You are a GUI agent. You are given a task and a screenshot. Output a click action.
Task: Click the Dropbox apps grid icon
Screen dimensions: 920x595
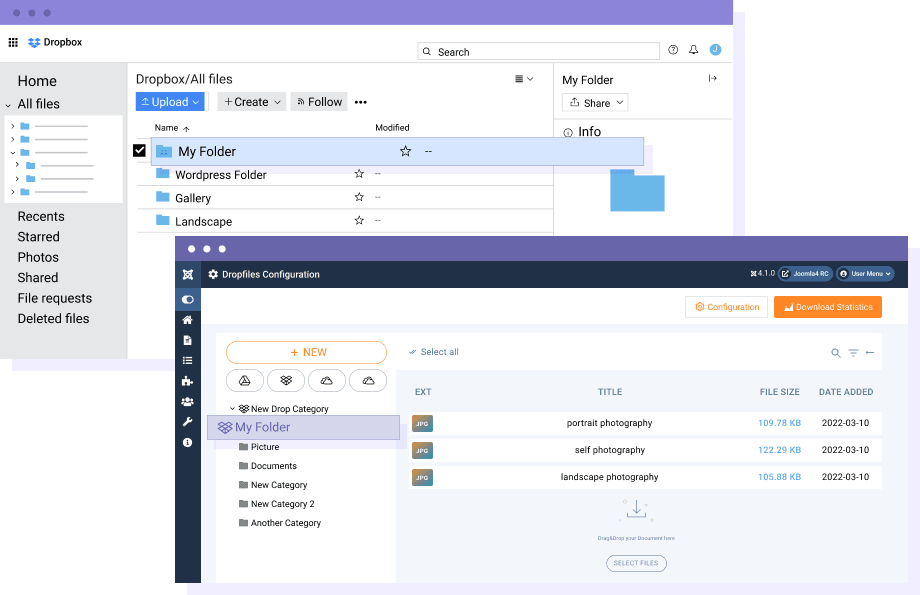(x=13, y=42)
